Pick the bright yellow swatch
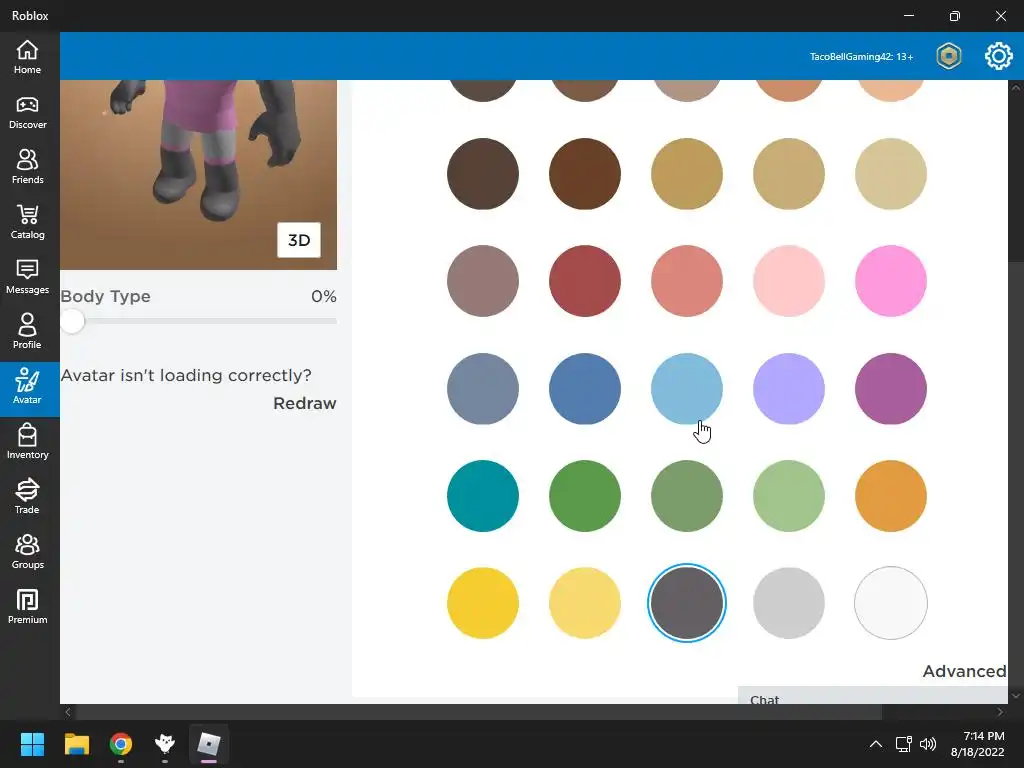The height and width of the screenshot is (768, 1024). (483, 603)
